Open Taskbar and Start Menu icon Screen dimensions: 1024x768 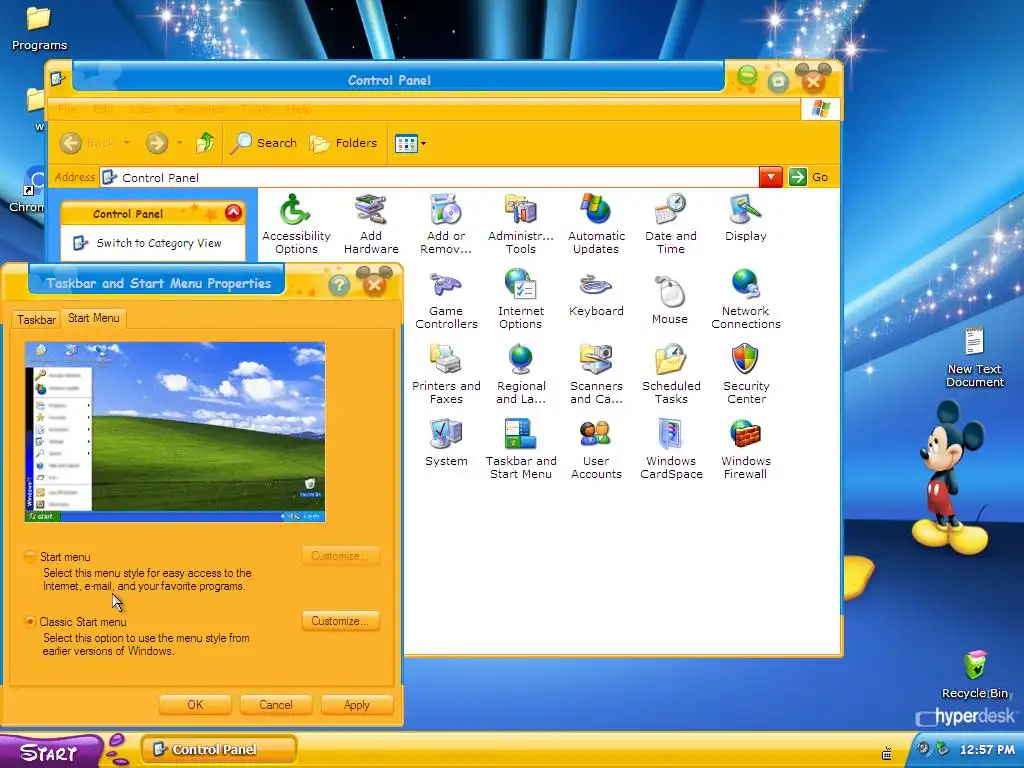pyautogui.click(x=520, y=449)
